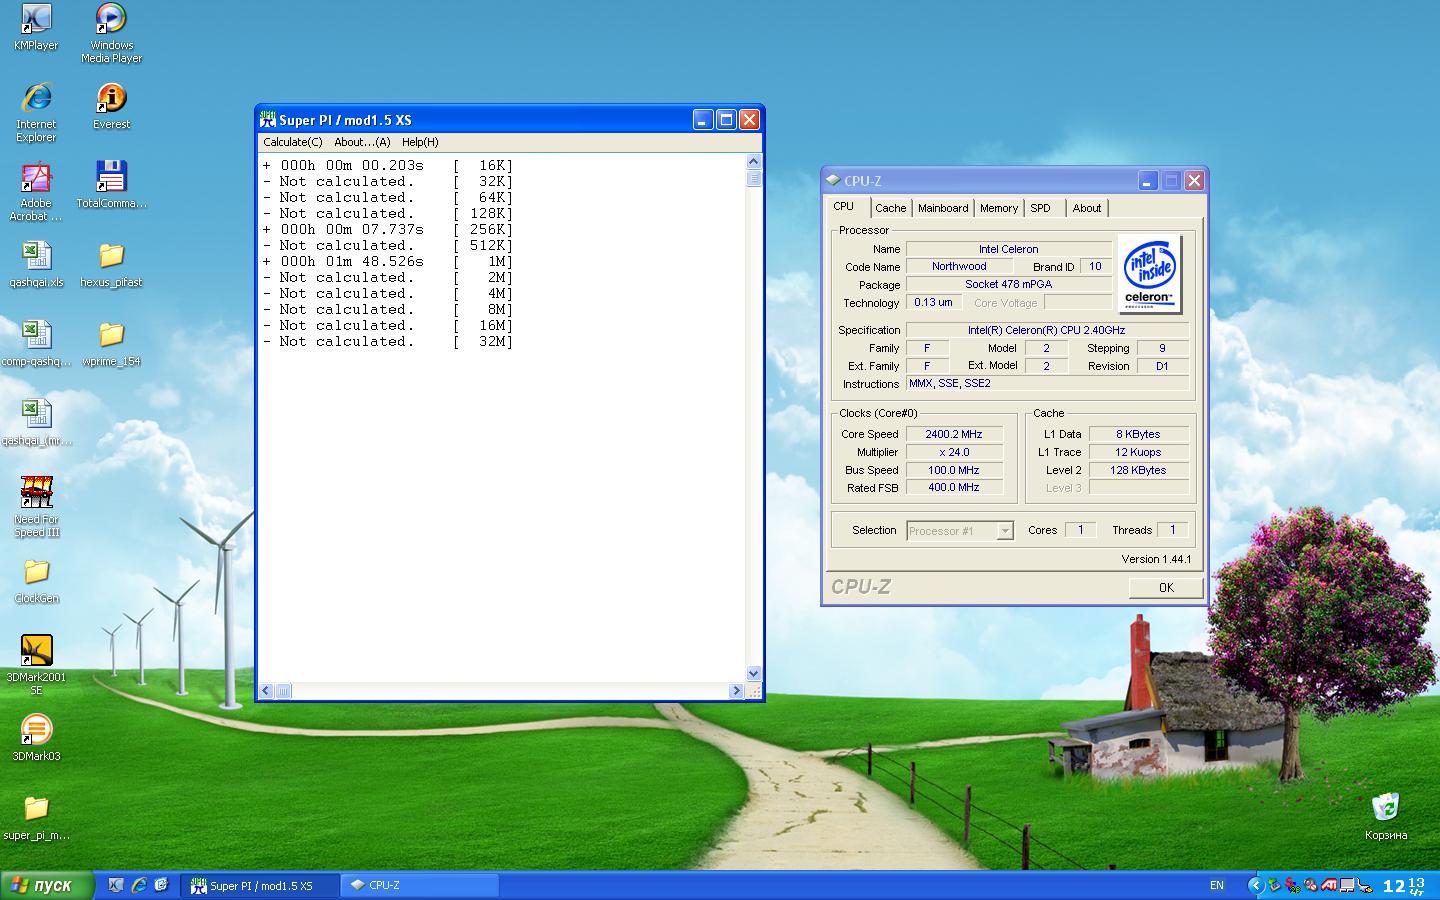
Task: Click Super PI vertical scrollbar up arrow
Action: tap(754, 162)
